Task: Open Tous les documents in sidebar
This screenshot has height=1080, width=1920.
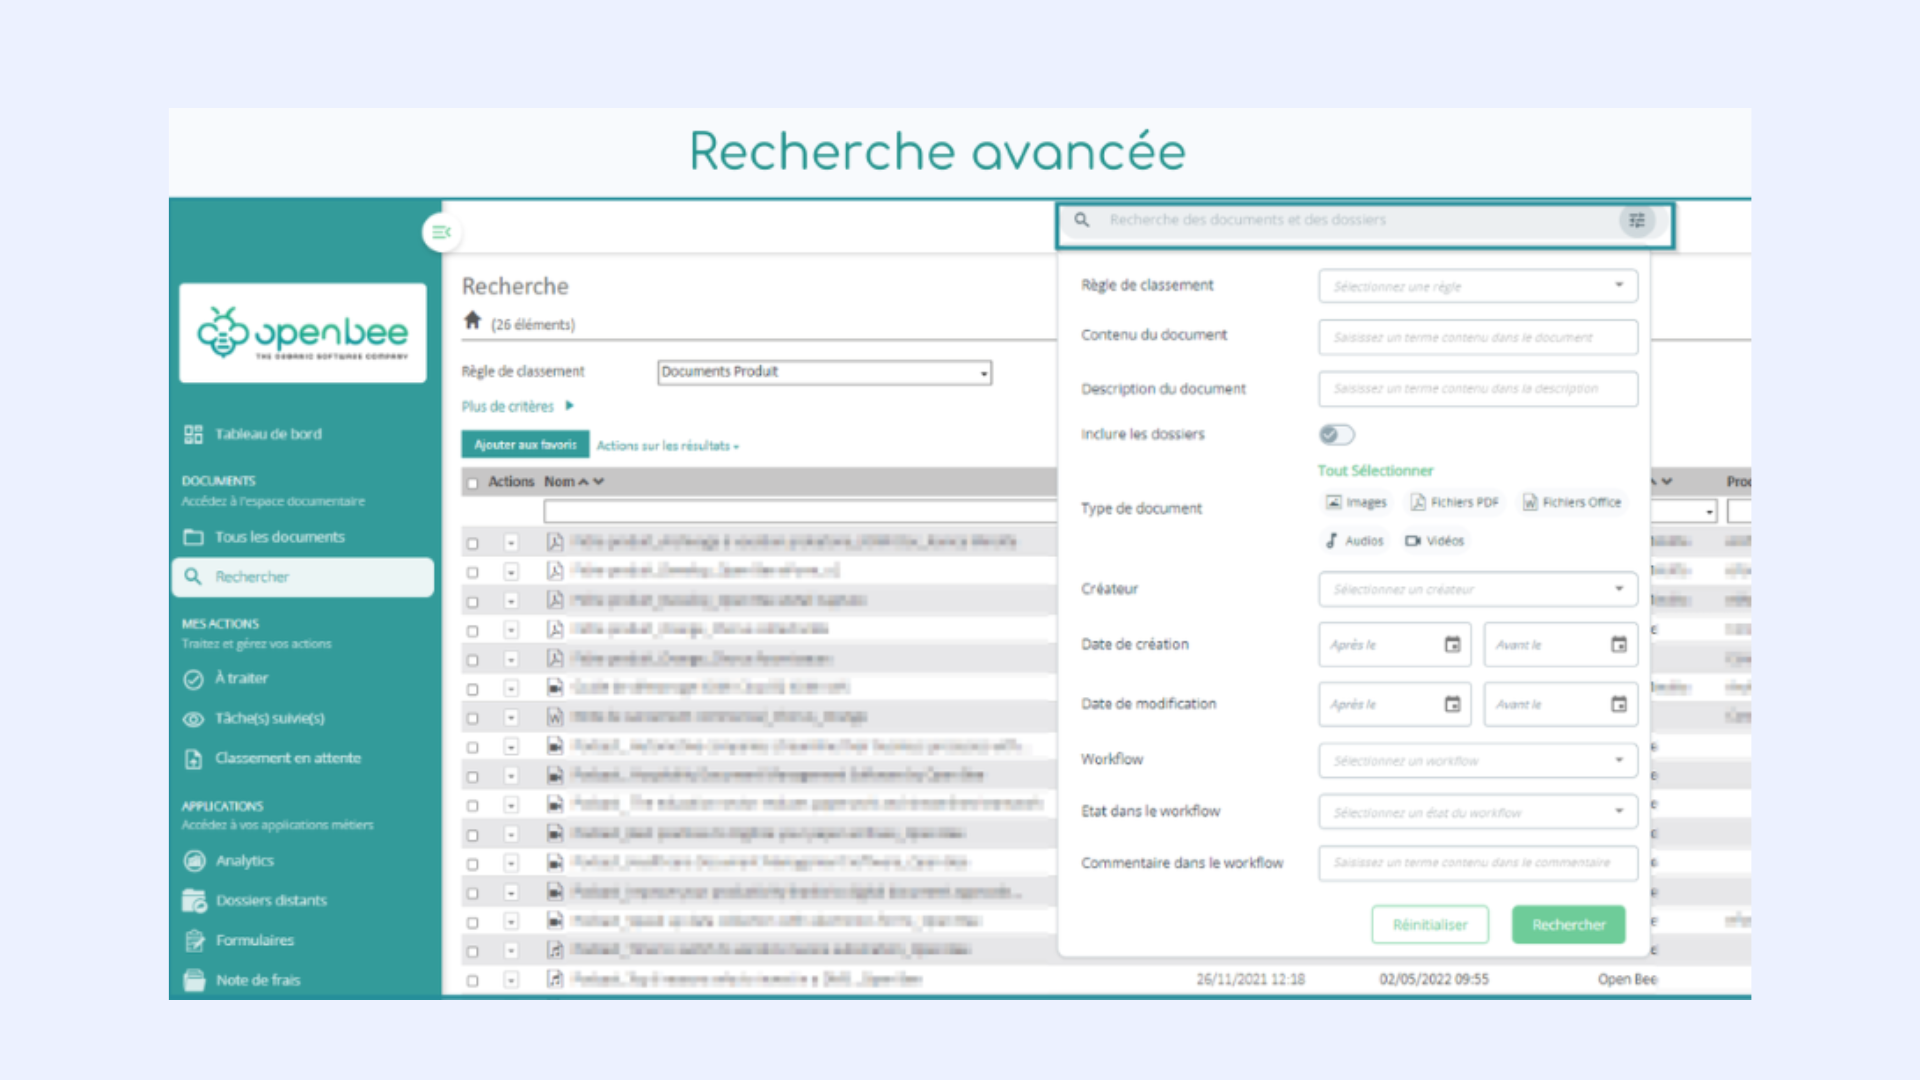Action: tap(279, 537)
